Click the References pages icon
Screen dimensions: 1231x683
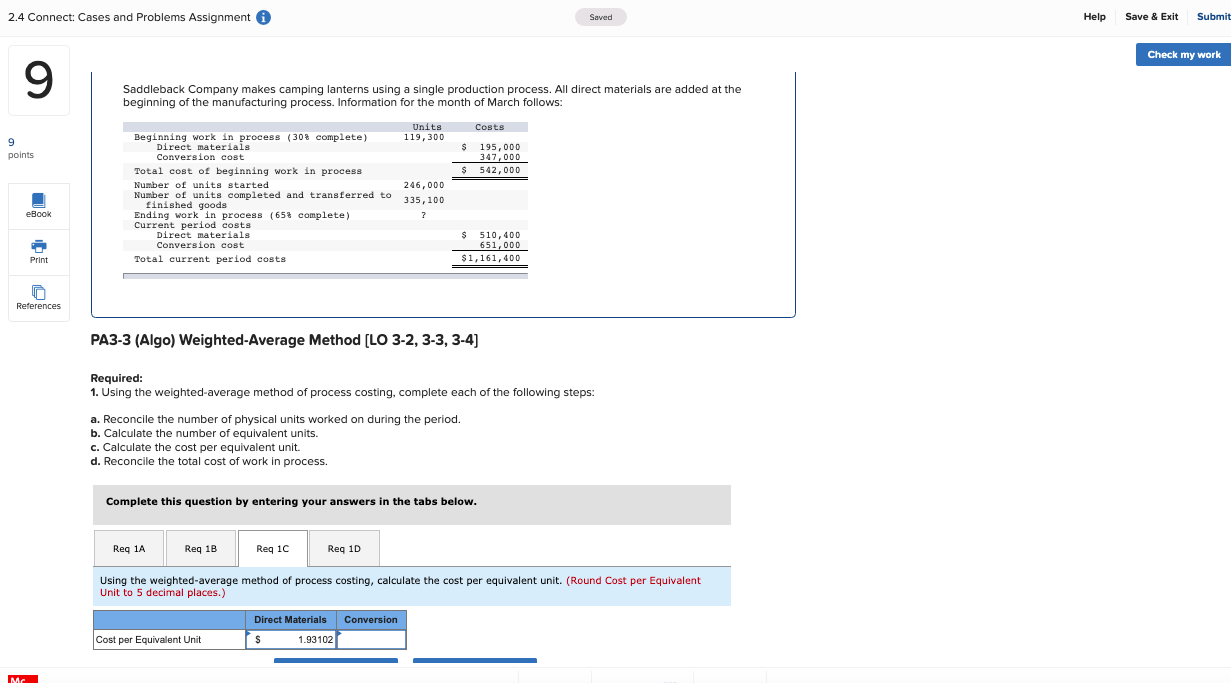38,291
